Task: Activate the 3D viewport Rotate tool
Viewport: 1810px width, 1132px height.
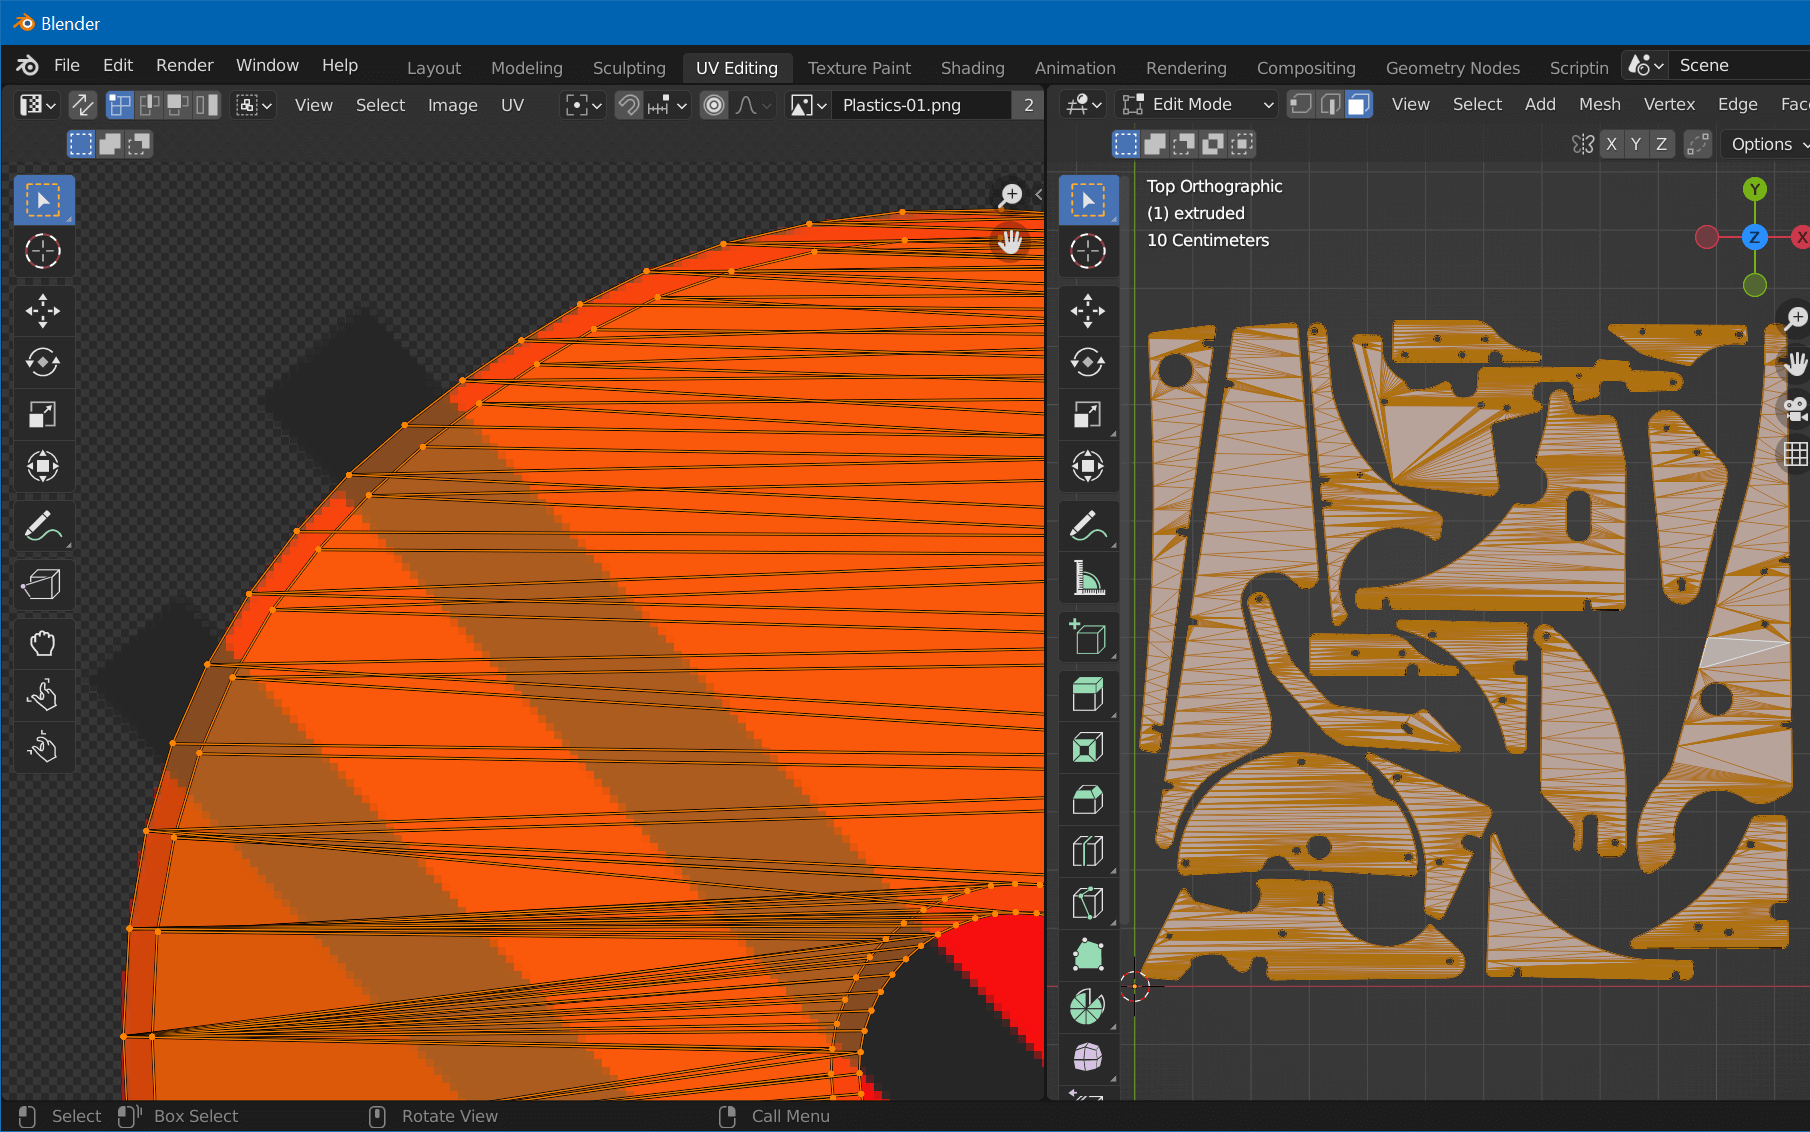Action: click(1088, 362)
